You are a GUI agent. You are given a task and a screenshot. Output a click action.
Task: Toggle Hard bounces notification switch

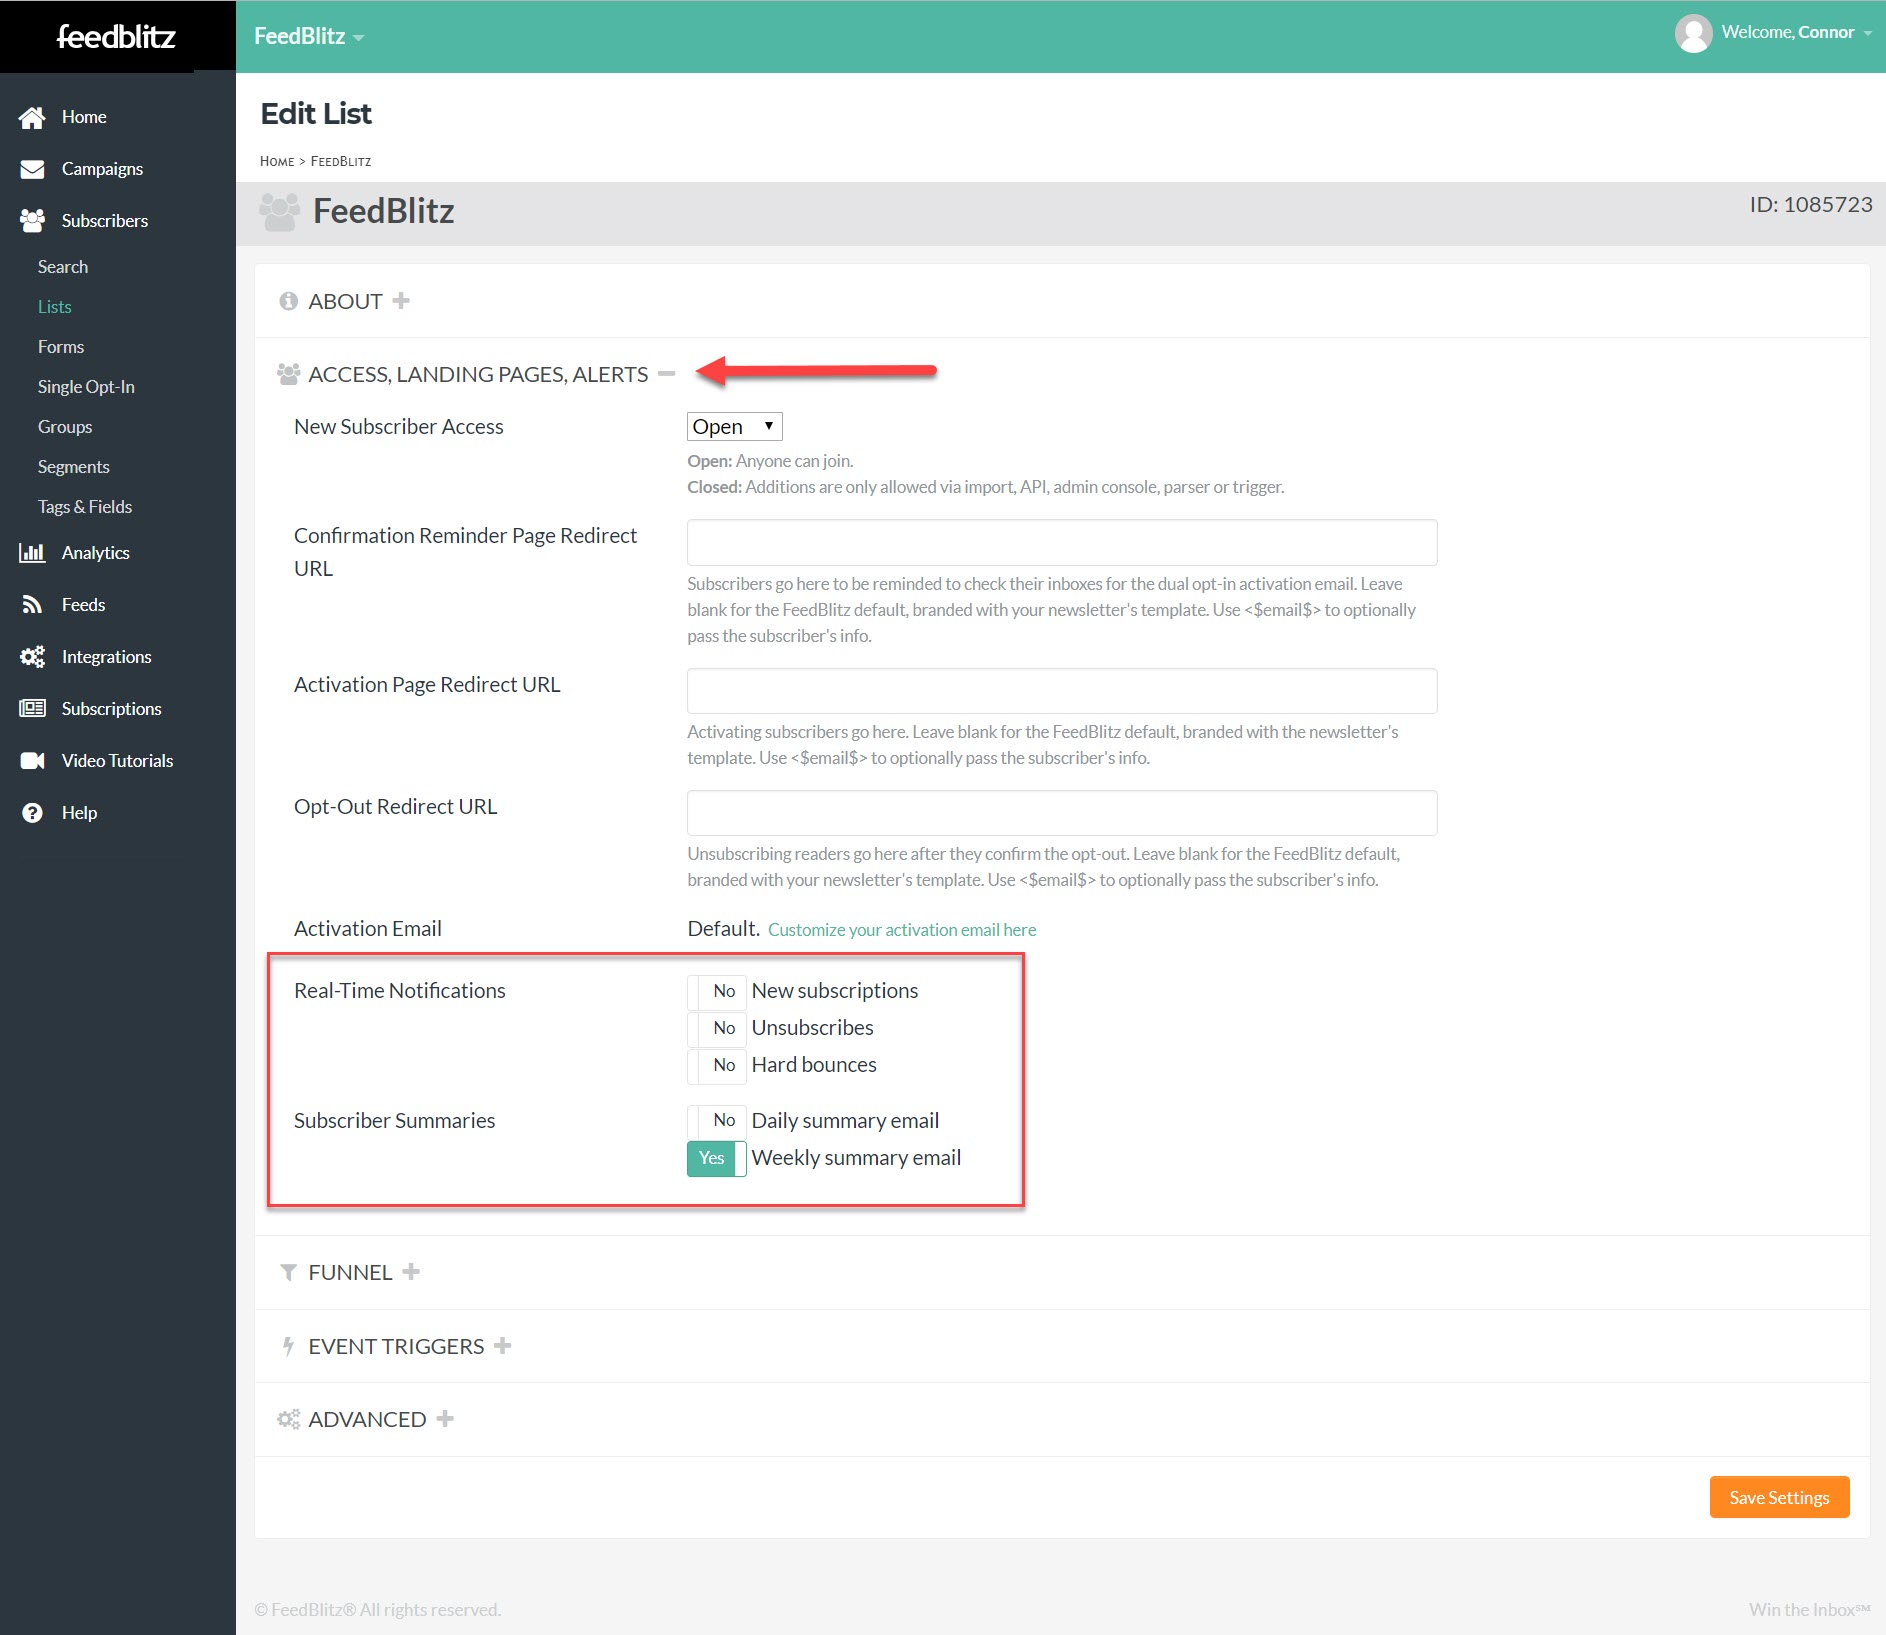[717, 1065]
